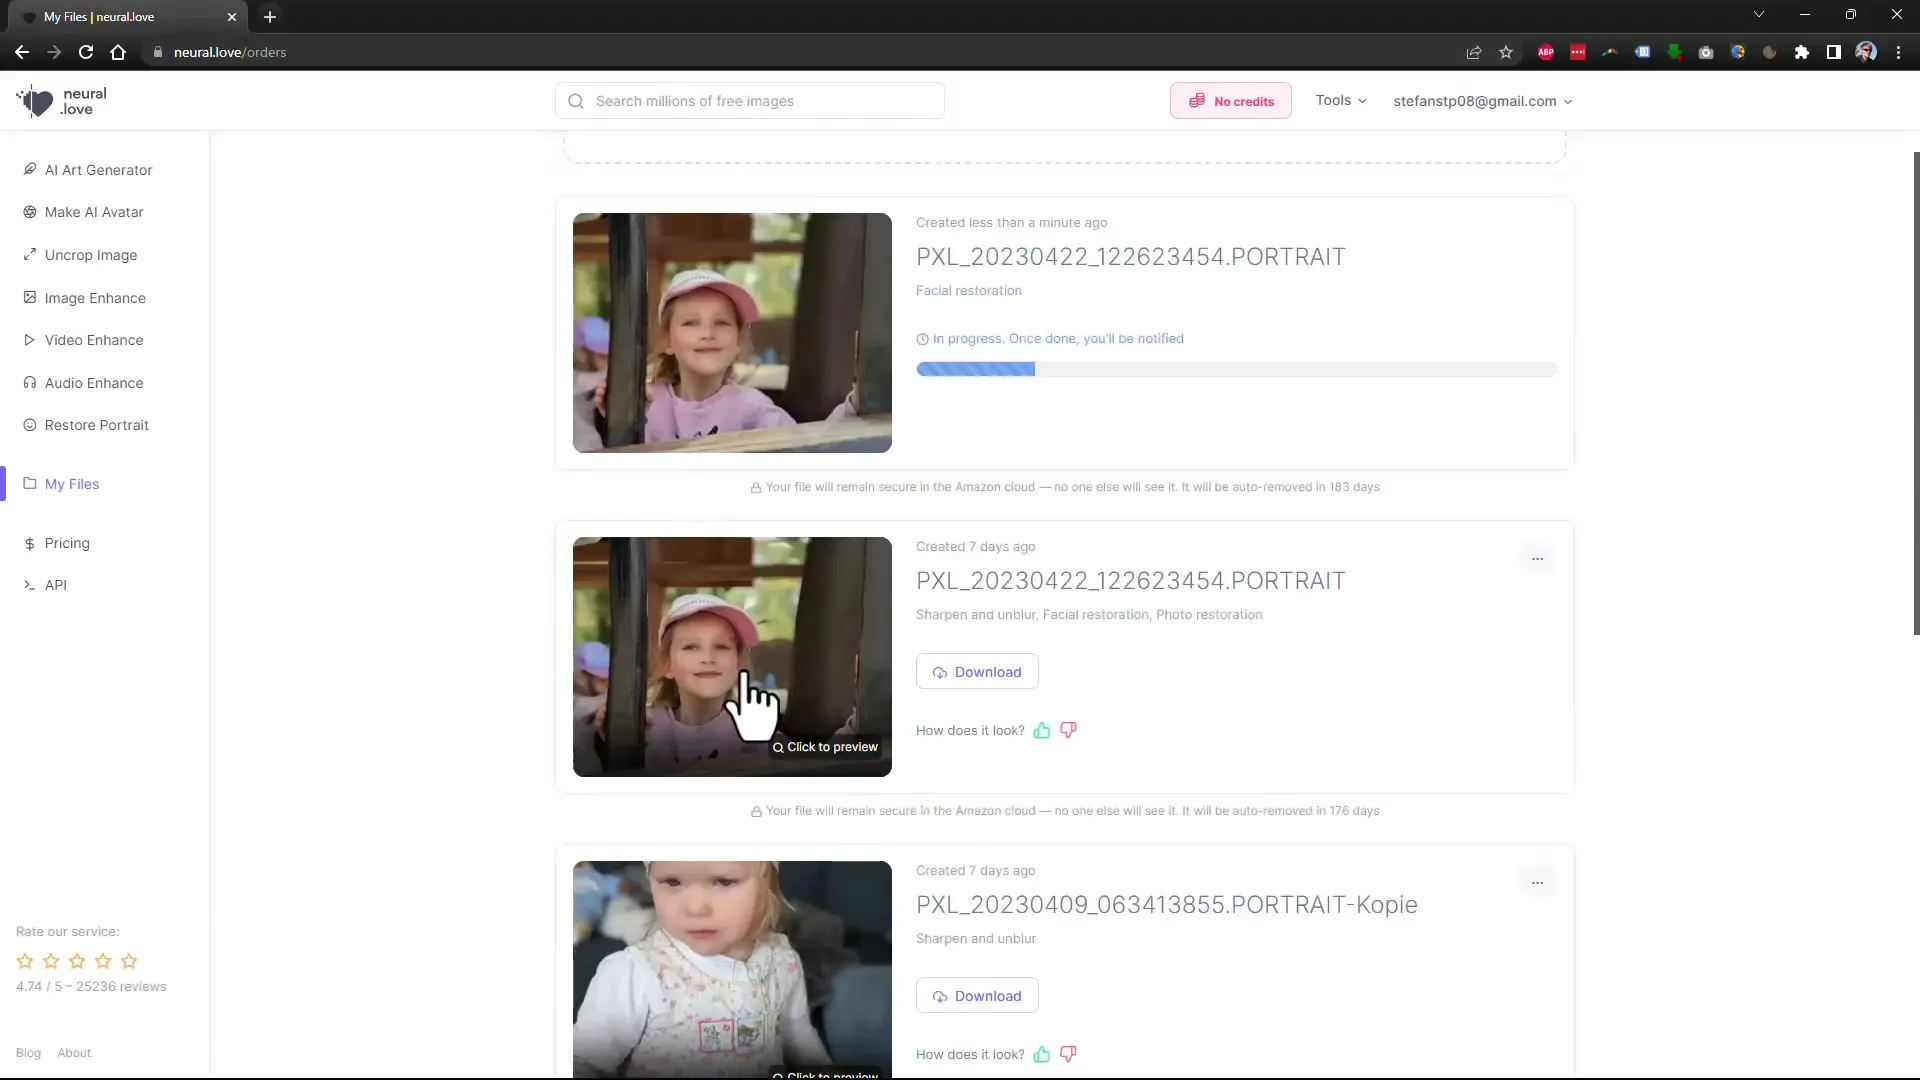Open the Uncrop Image tool
Image resolution: width=1920 pixels, height=1080 pixels.
91,253
